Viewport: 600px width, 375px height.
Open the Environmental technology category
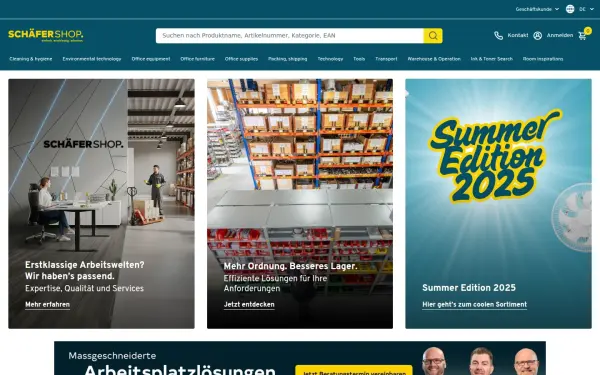pos(92,59)
